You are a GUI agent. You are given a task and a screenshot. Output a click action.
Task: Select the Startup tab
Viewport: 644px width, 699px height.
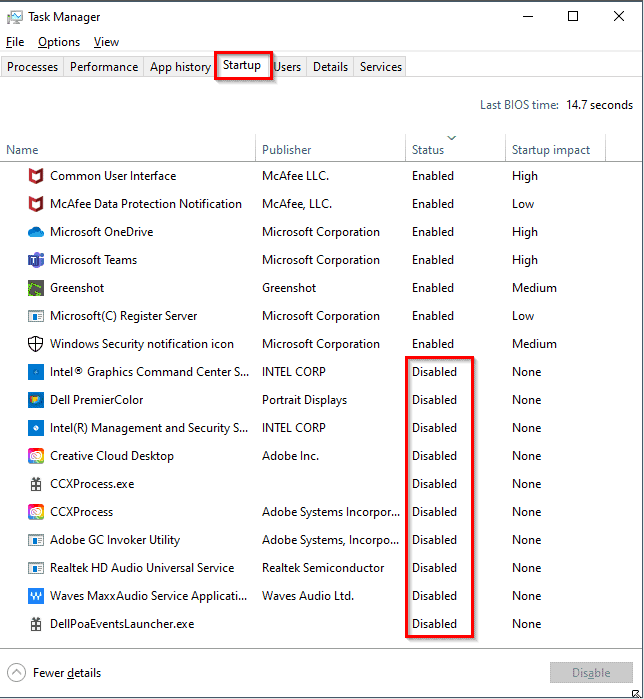click(242, 66)
